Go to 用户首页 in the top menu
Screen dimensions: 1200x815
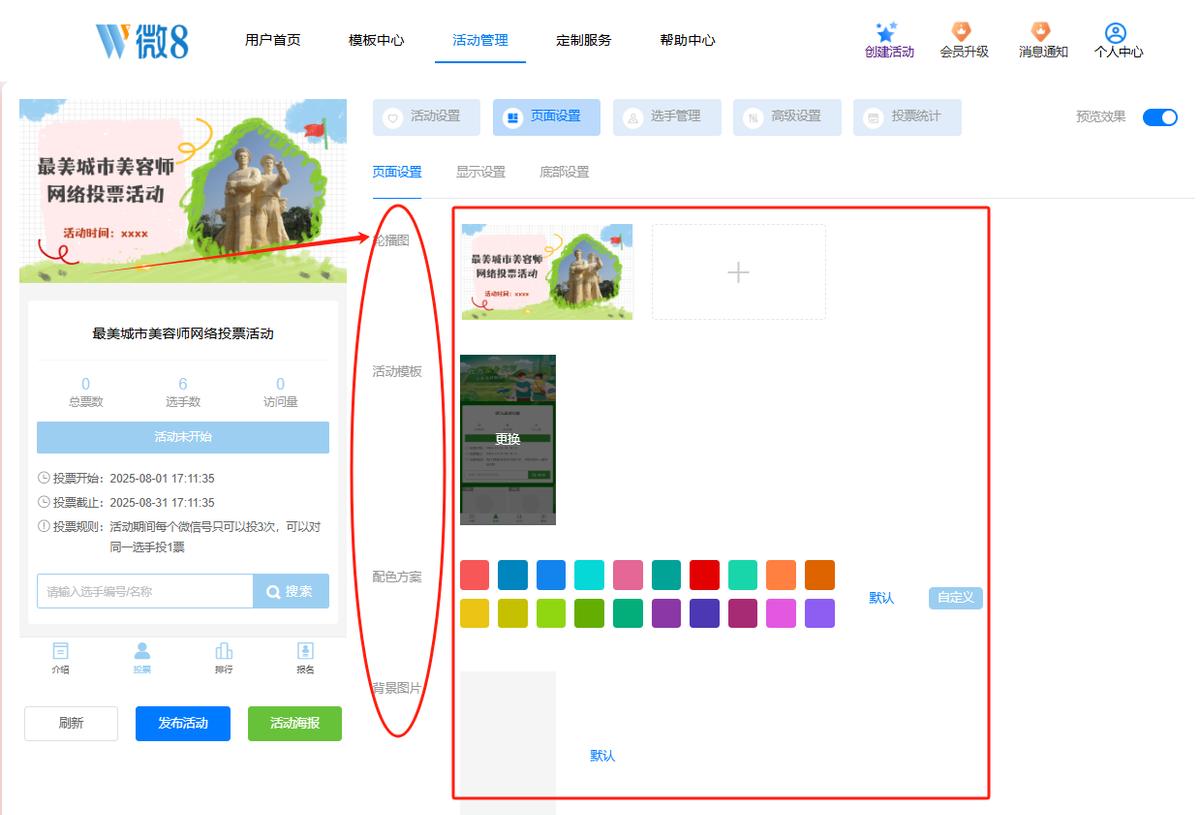pyautogui.click(x=273, y=40)
